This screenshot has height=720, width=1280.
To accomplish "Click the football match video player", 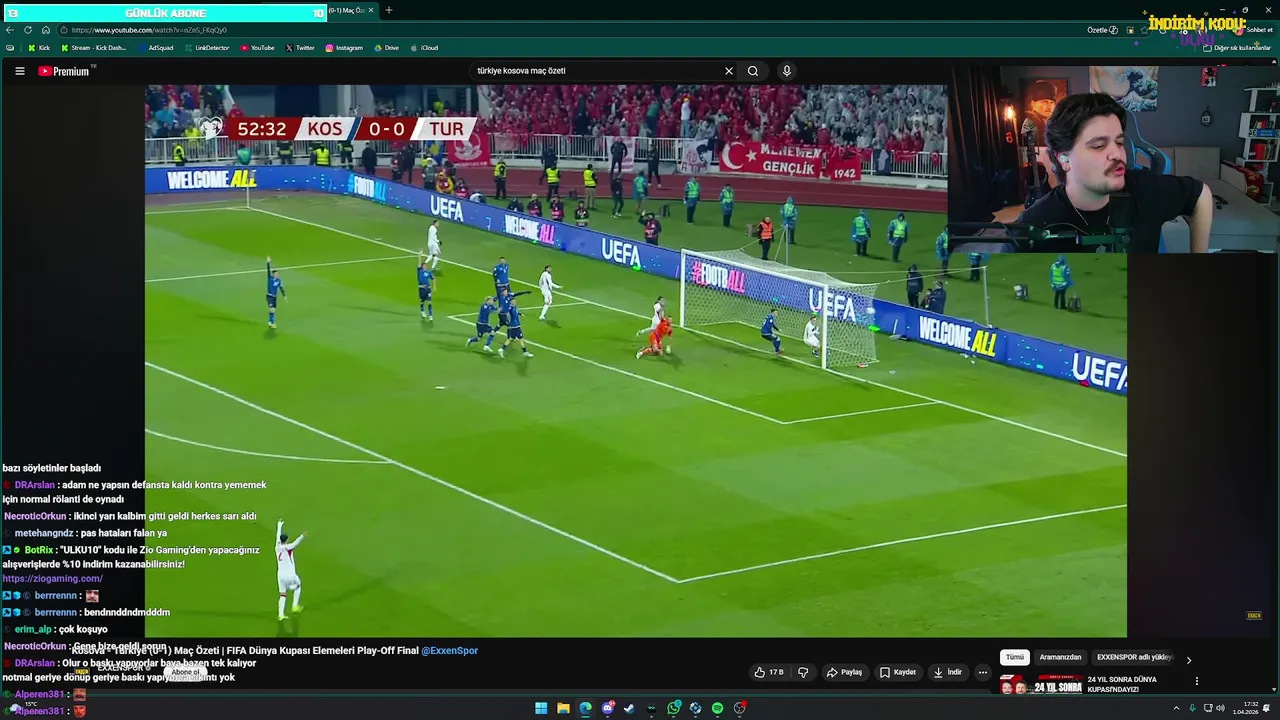I will tap(636, 360).
